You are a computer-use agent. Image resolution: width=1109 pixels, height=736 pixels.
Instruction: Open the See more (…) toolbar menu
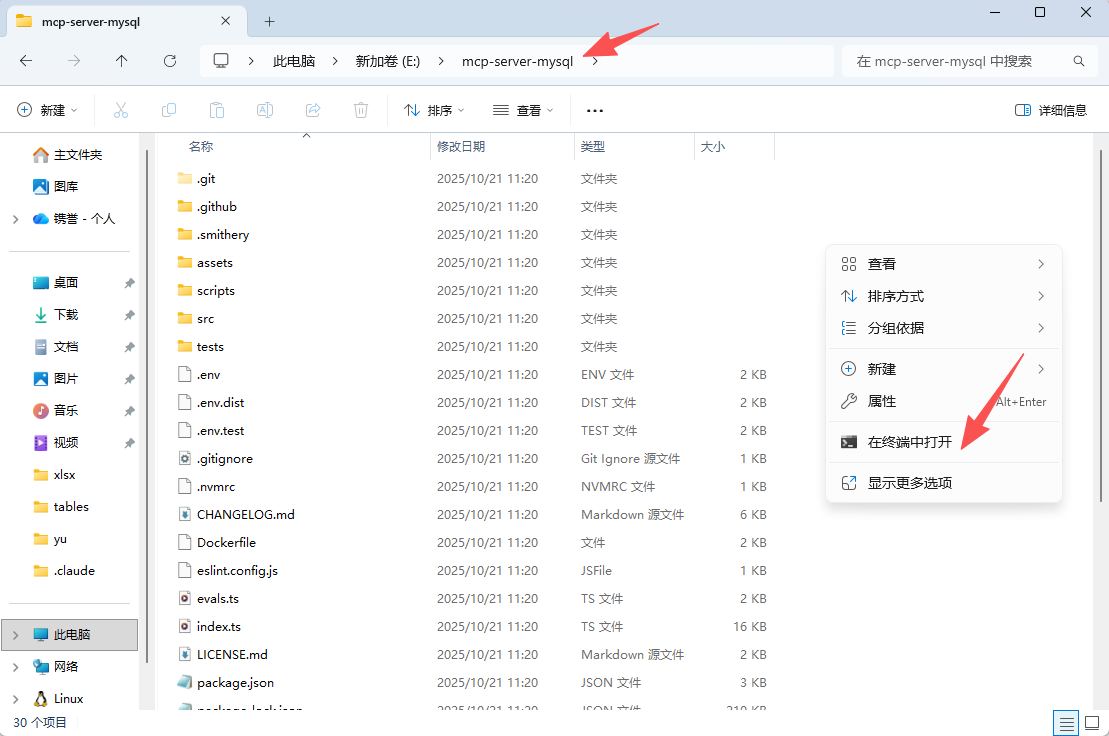(594, 110)
